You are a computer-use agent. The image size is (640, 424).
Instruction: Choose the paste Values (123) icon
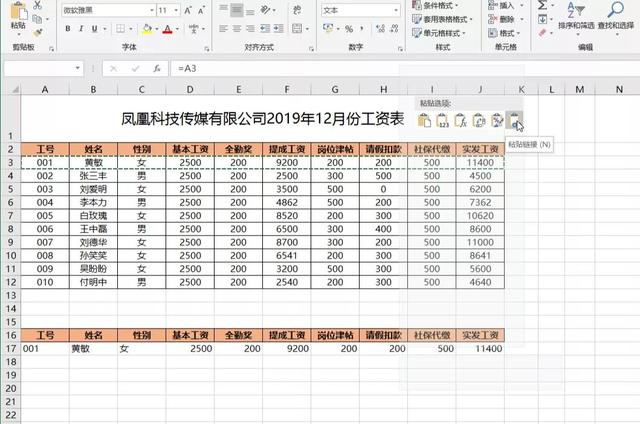[441, 121]
